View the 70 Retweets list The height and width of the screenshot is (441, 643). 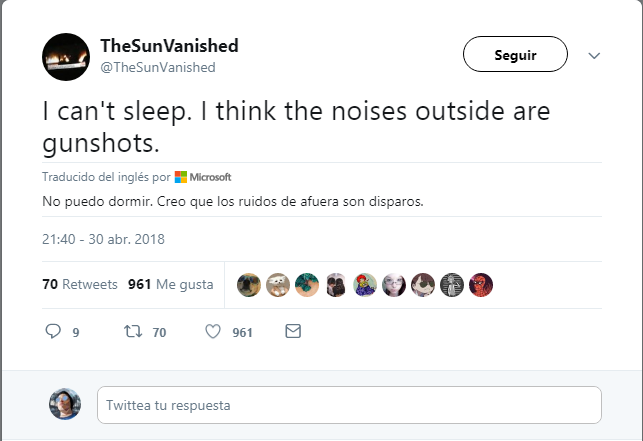click(x=80, y=284)
